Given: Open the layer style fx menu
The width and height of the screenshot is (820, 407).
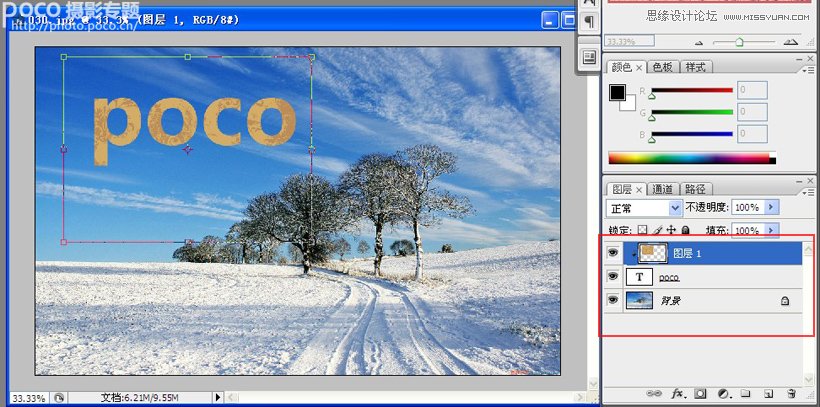Looking at the screenshot, I should coord(678,393).
